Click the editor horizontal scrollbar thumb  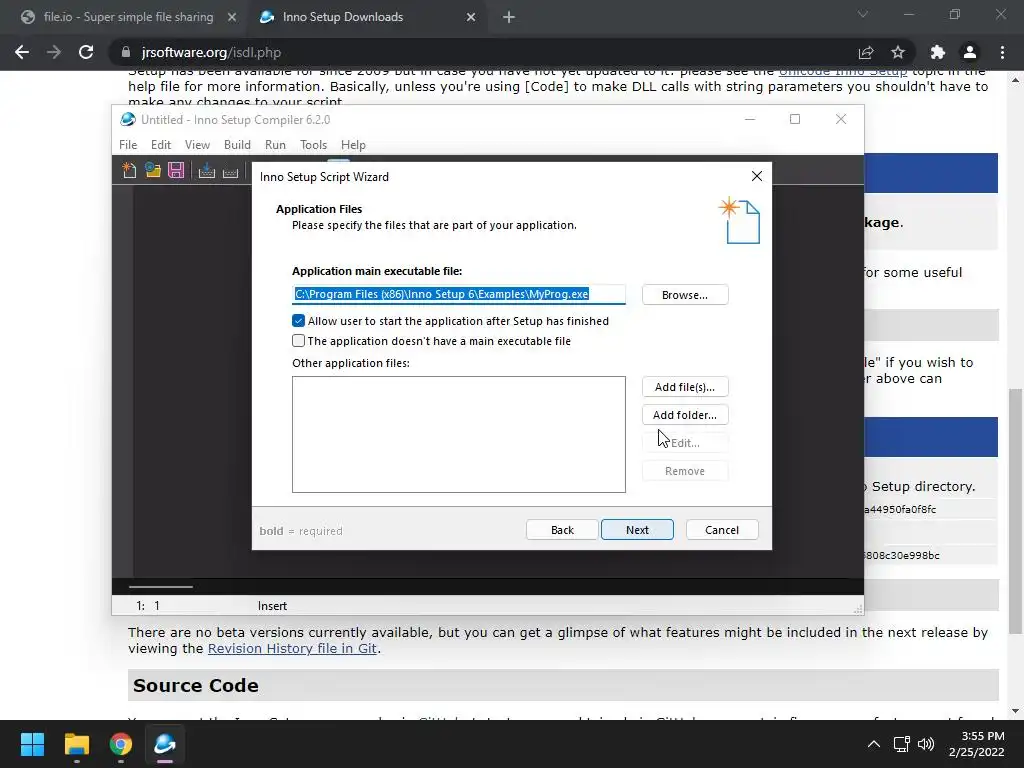161,587
